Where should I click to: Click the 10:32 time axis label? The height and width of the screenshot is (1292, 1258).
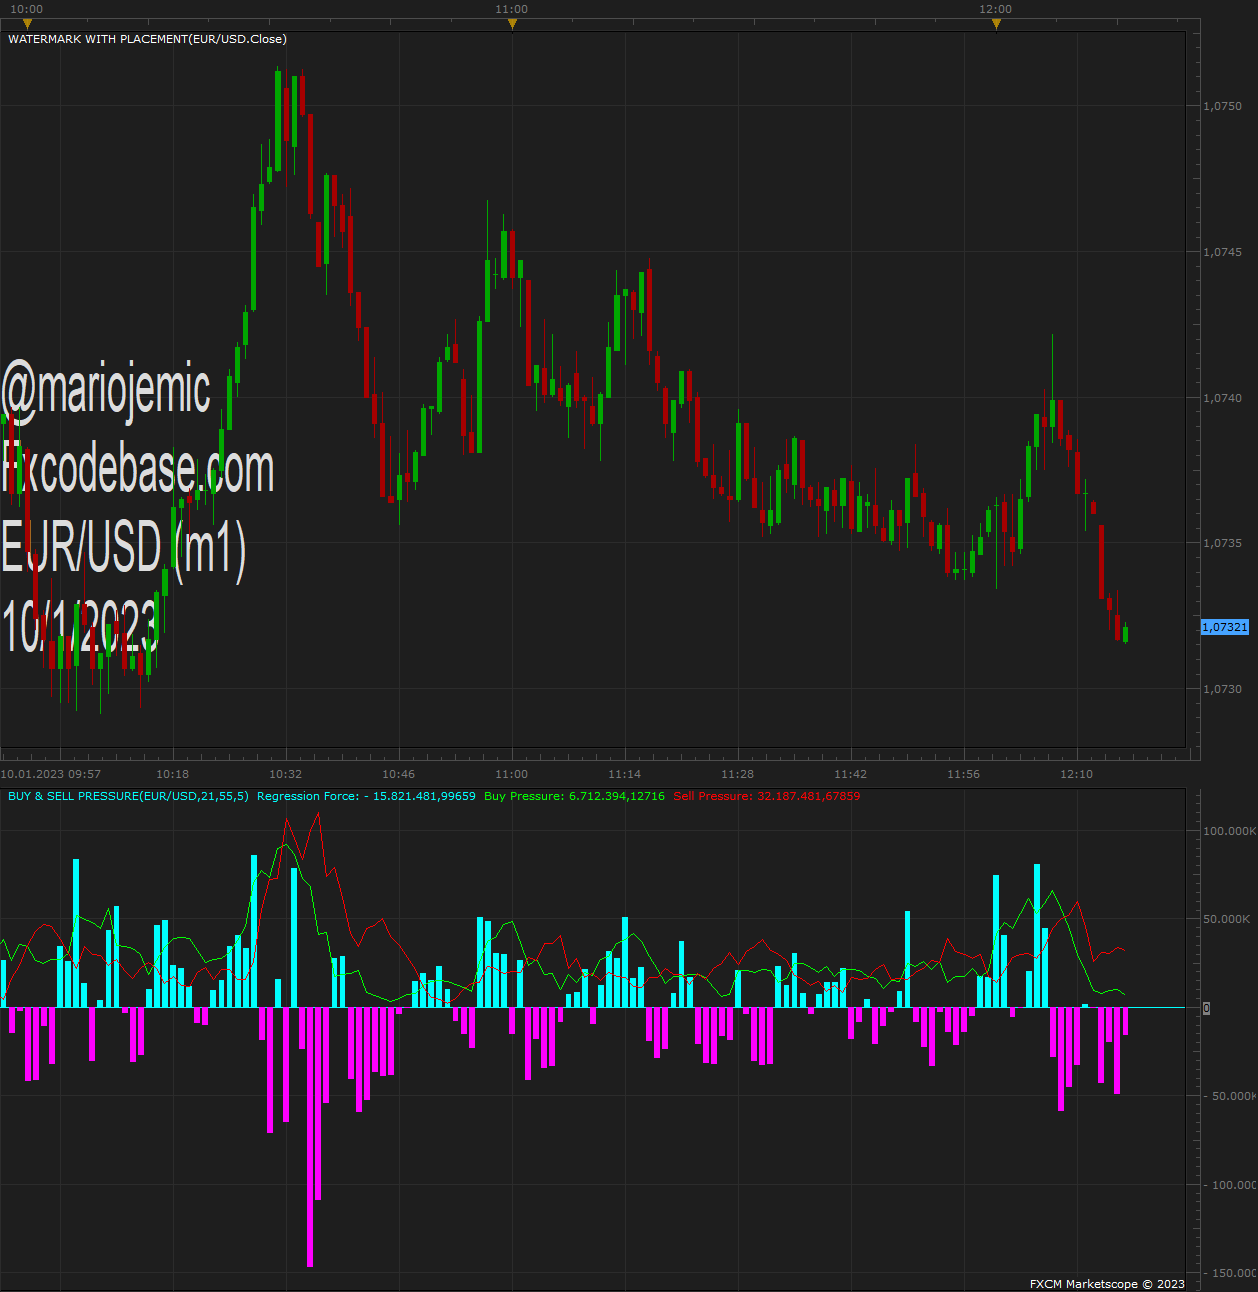pyautogui.click(x=286, y=774)
